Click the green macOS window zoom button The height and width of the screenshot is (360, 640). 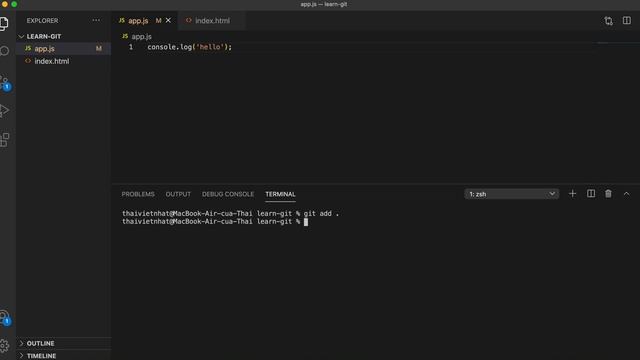(14, 4)
